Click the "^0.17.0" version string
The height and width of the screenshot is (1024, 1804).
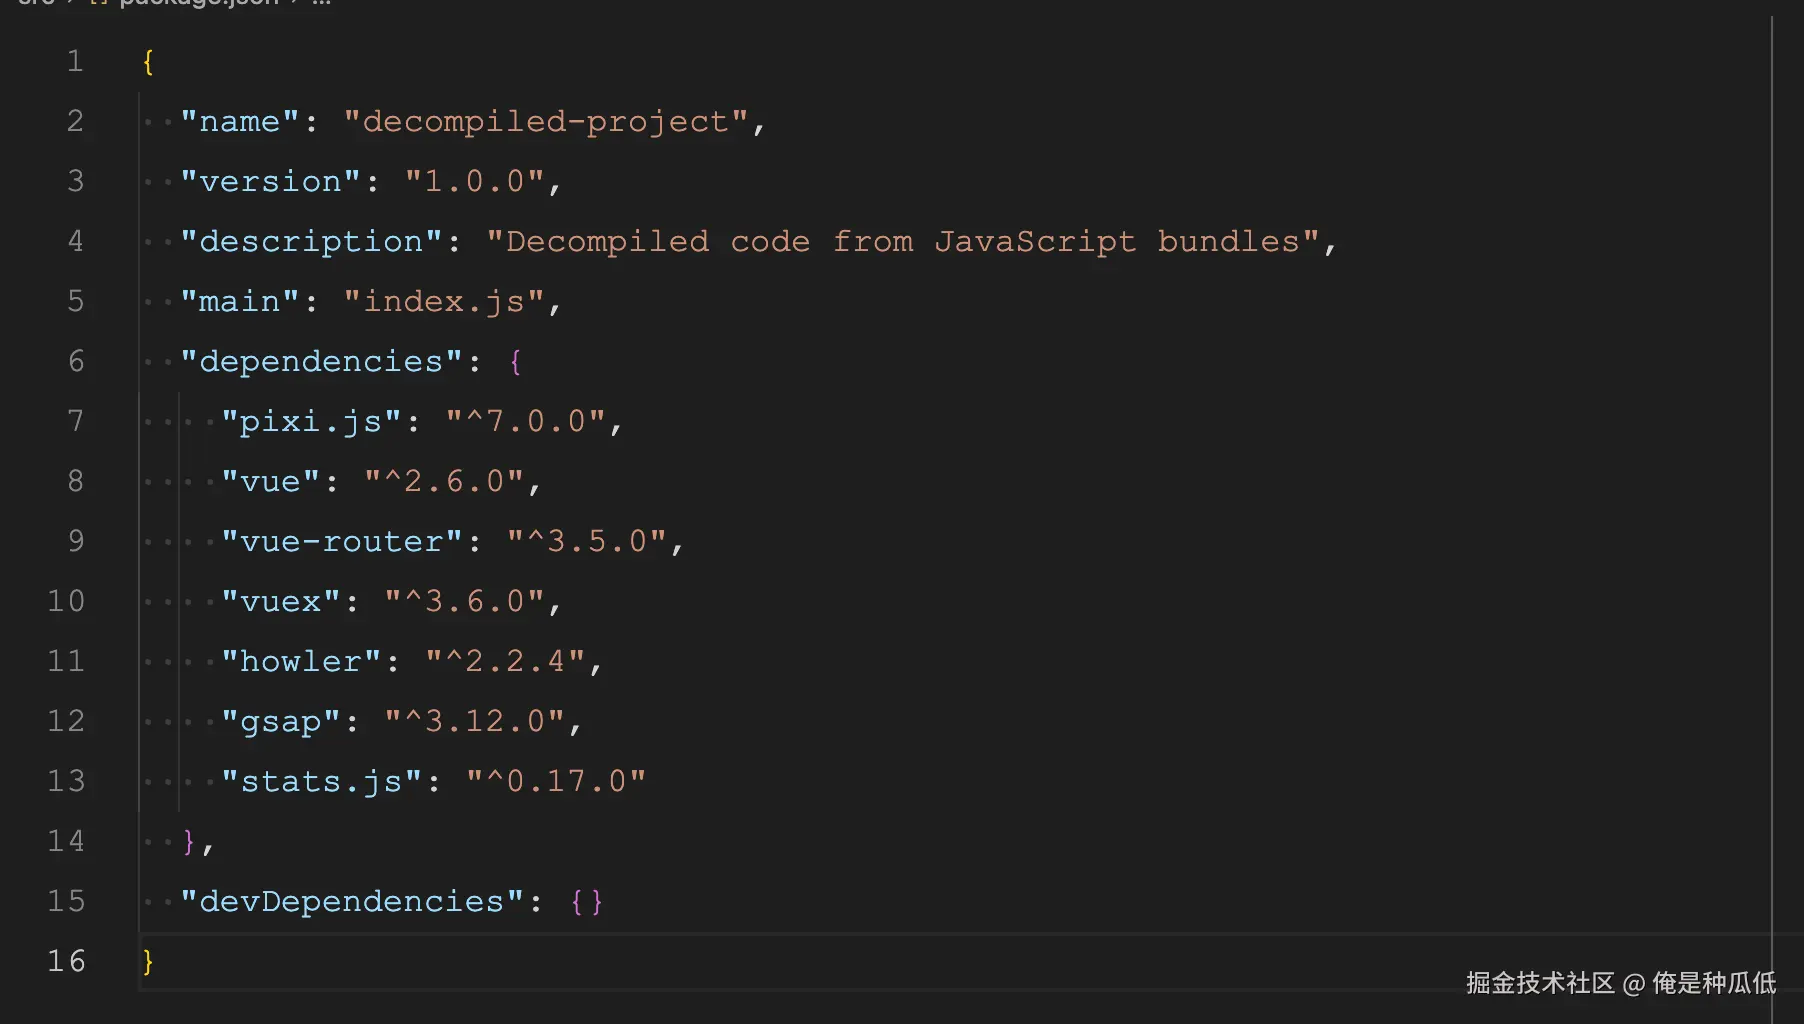pyautogui.click(x=557, y=782)
